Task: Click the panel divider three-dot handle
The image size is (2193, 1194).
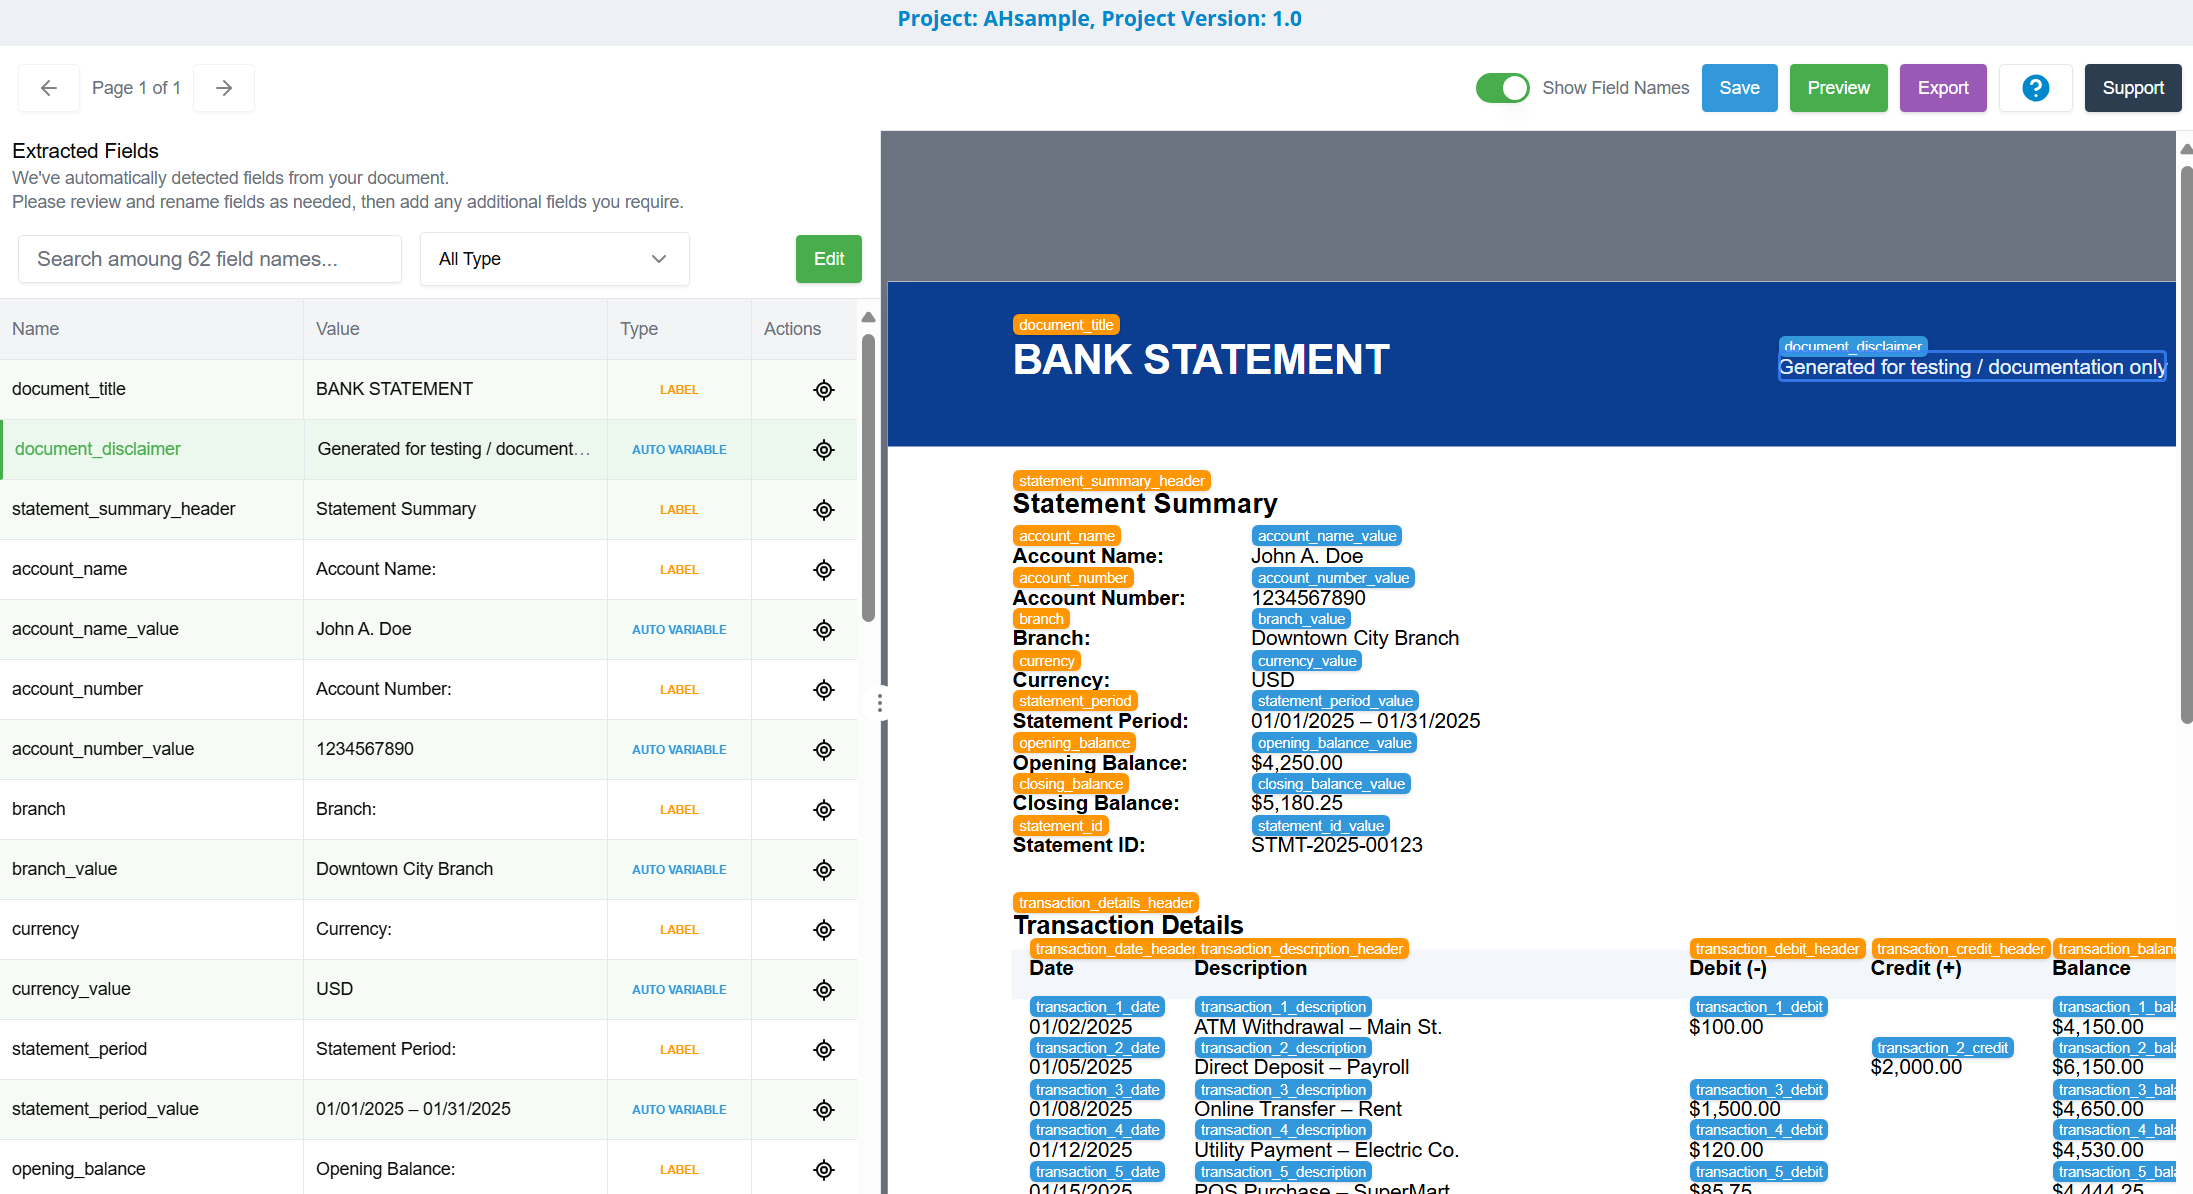Action: pyautogui.click(x=880, y=703)
